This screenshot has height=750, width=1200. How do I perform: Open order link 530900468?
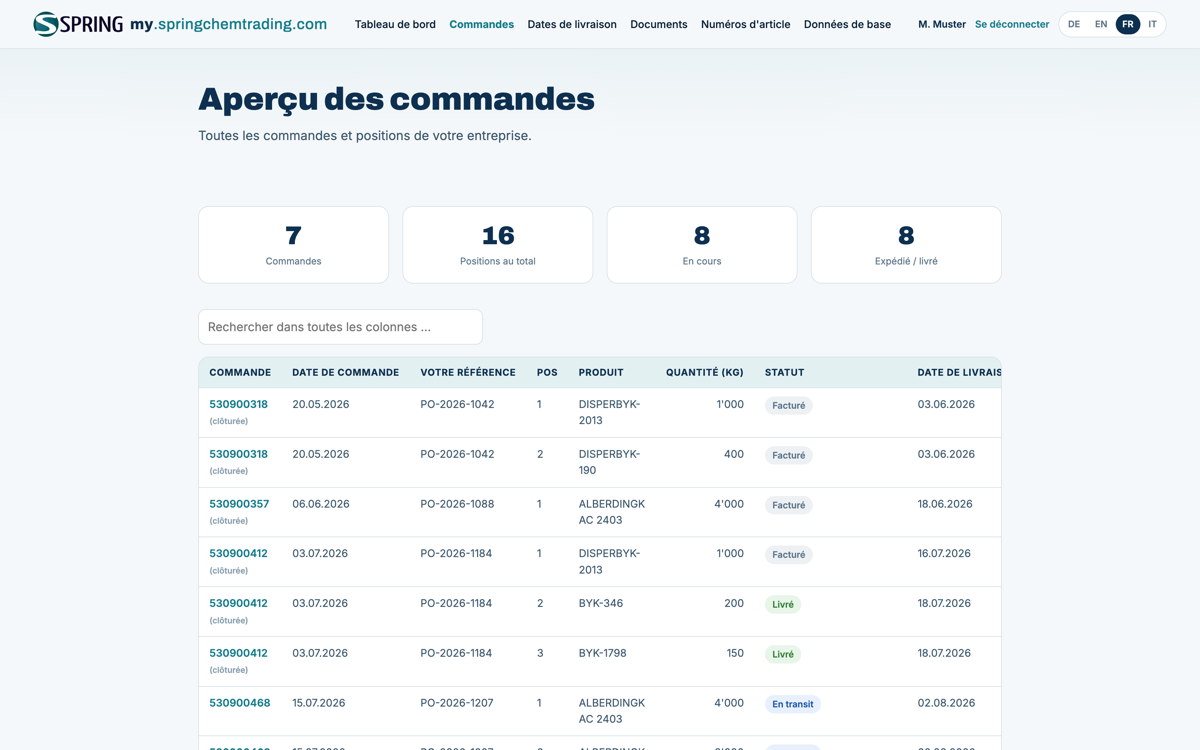point(239,703)
